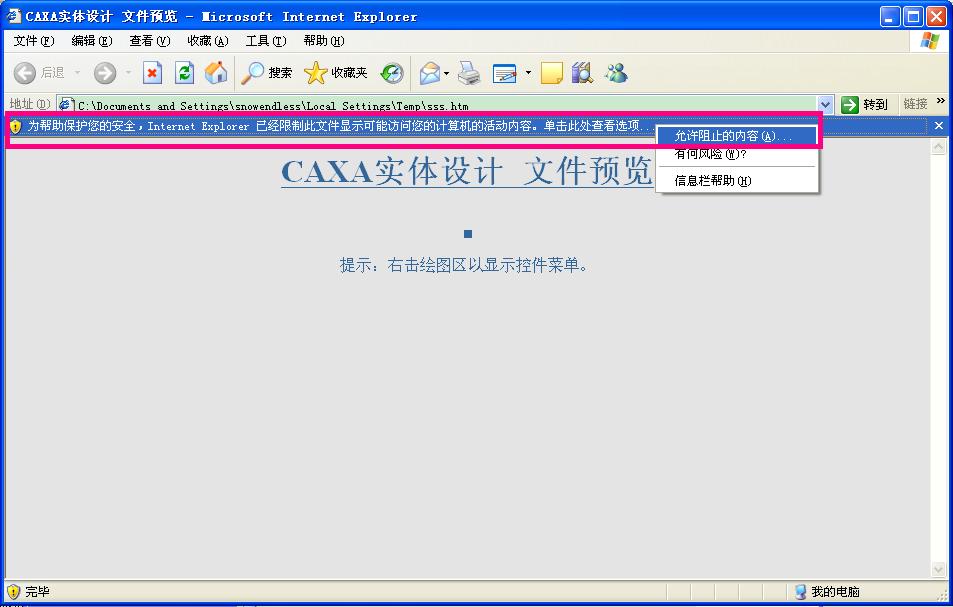
Task: Click the 我的电脑 security zone indicator
Action: 828,592
